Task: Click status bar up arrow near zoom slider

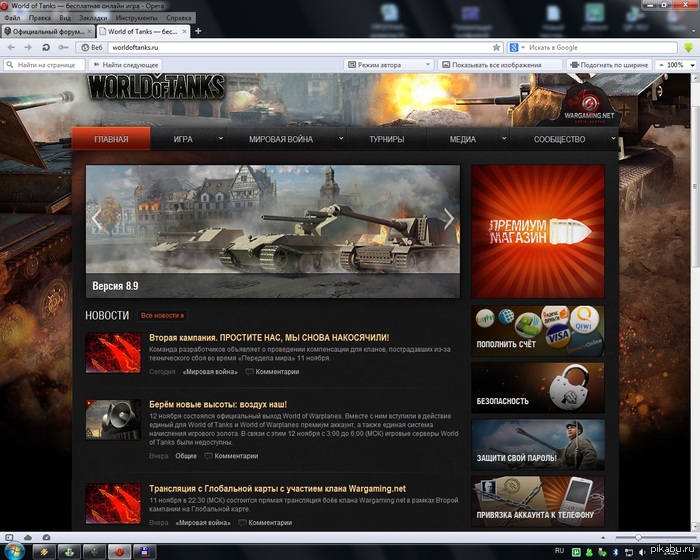Action: (603, 538)
